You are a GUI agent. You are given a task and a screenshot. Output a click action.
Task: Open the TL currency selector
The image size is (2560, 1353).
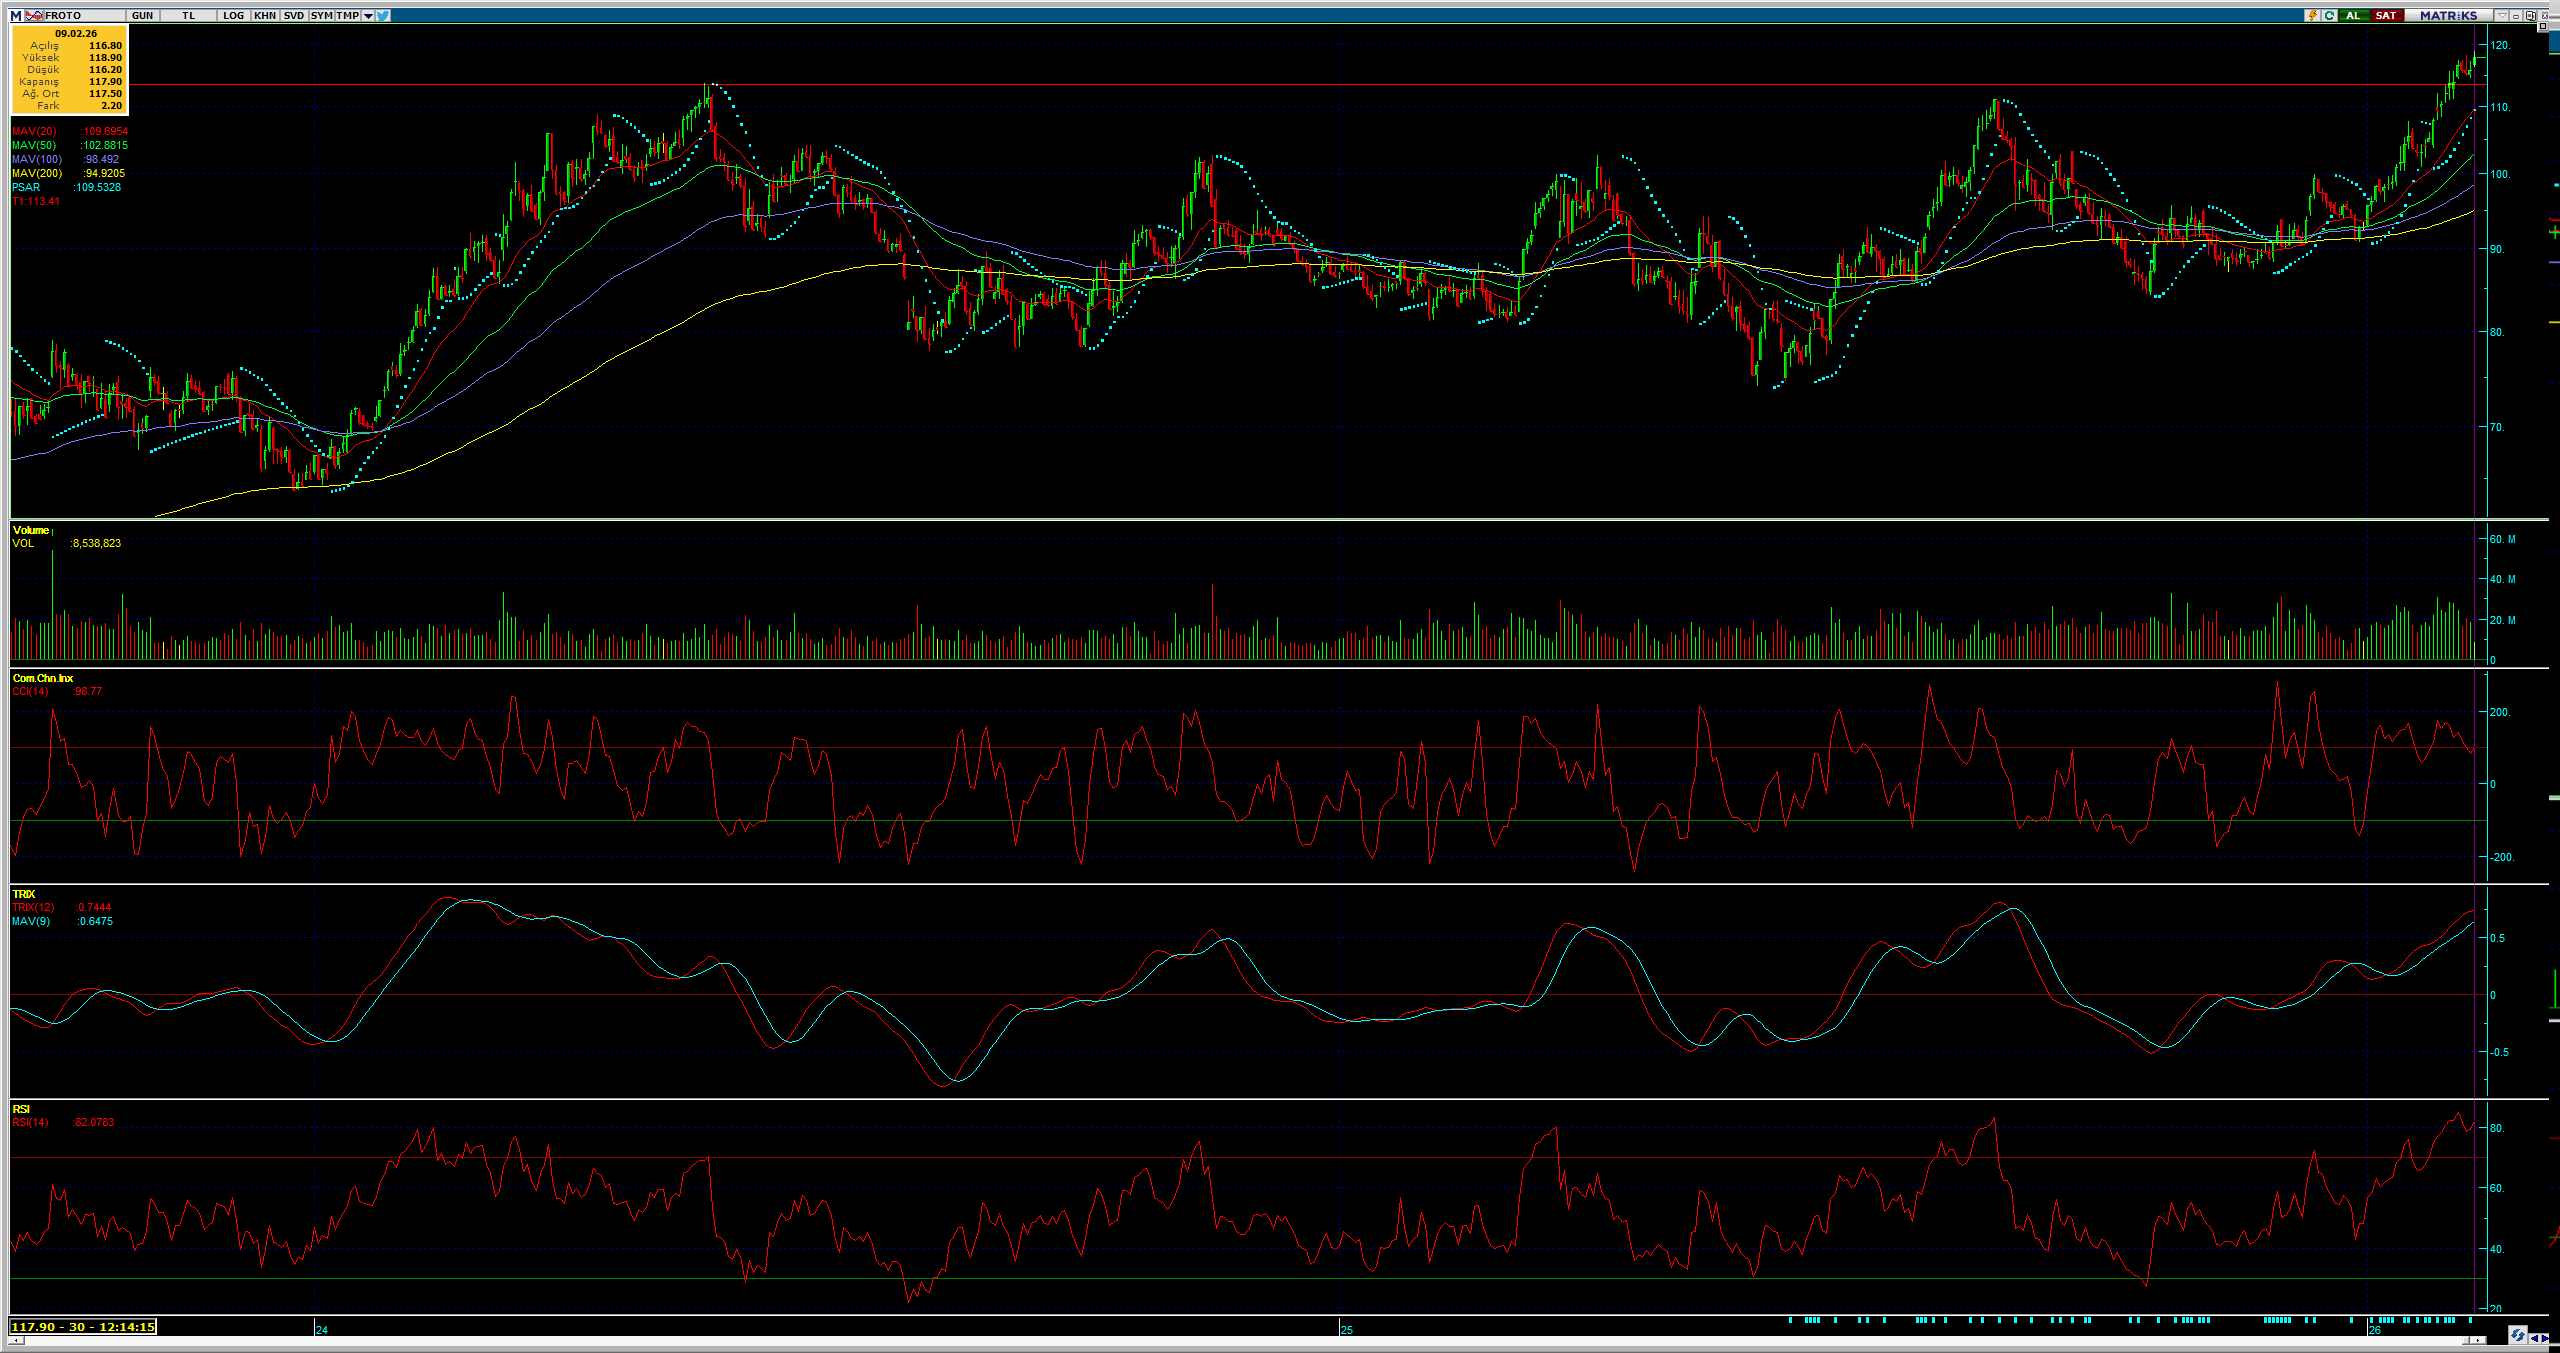click(x=188, y=16)
